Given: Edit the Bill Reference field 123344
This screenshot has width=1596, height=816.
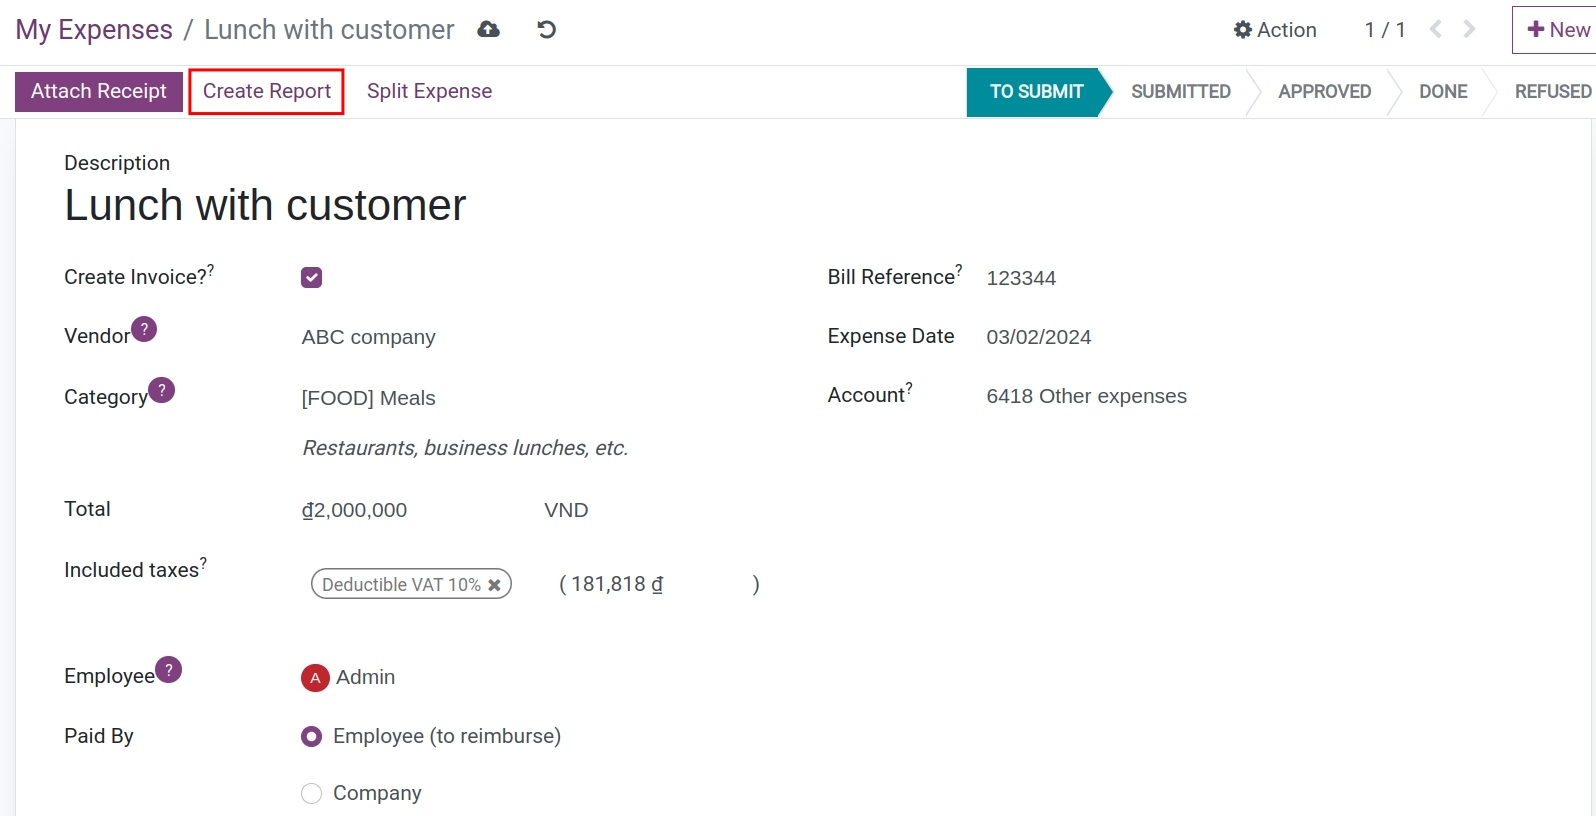Looking at the screenshot, I should pos(1021,278).
